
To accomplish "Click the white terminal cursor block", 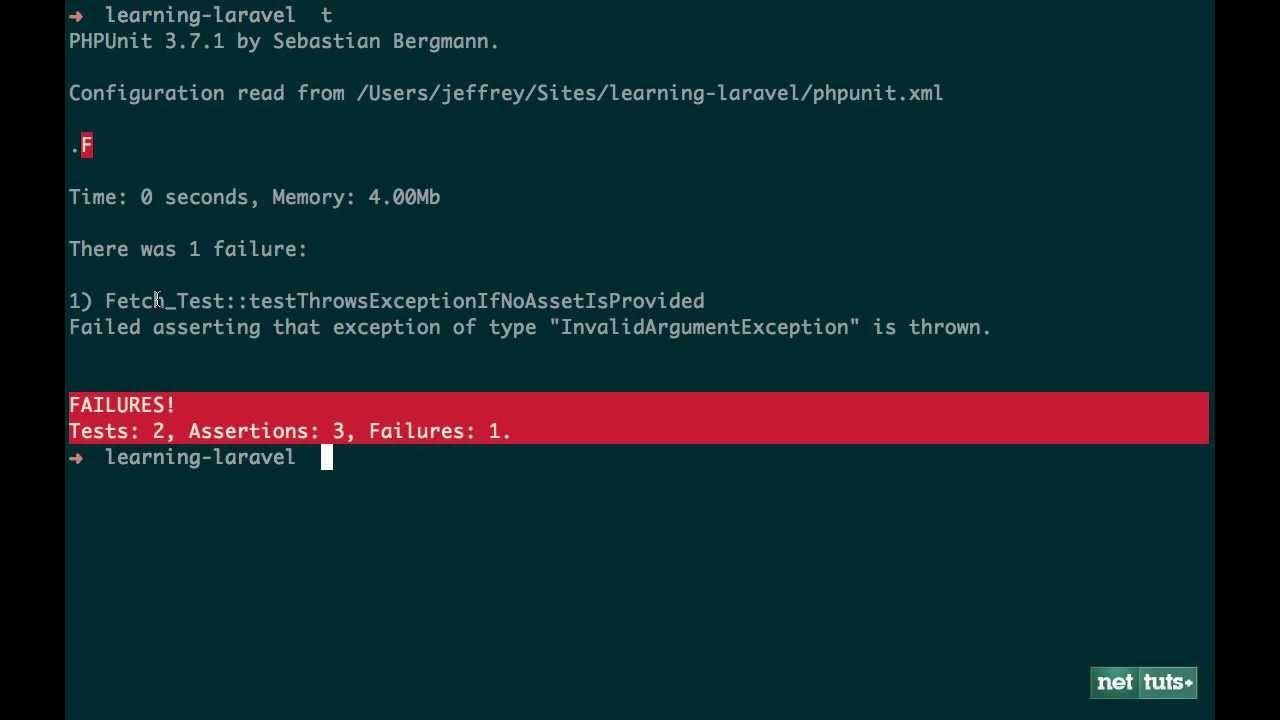I will click(x=326, y=457).
